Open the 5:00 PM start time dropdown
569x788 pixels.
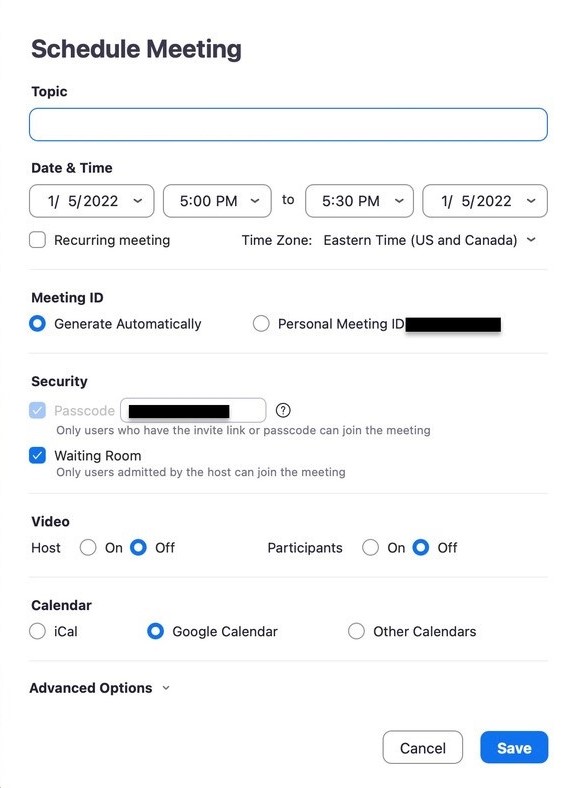[x=217, y=201]
